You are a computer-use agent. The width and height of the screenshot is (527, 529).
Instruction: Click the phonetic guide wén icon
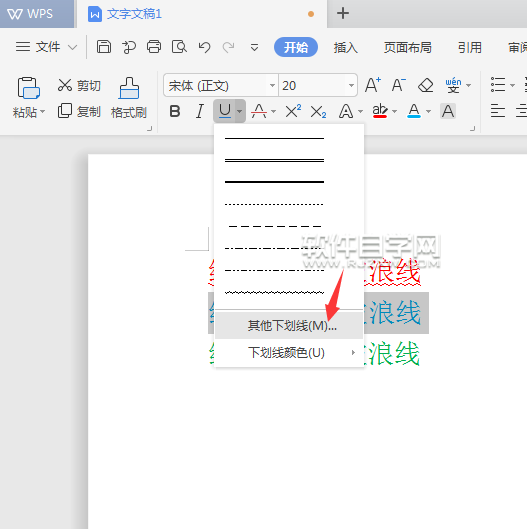(x=453, y=85)
